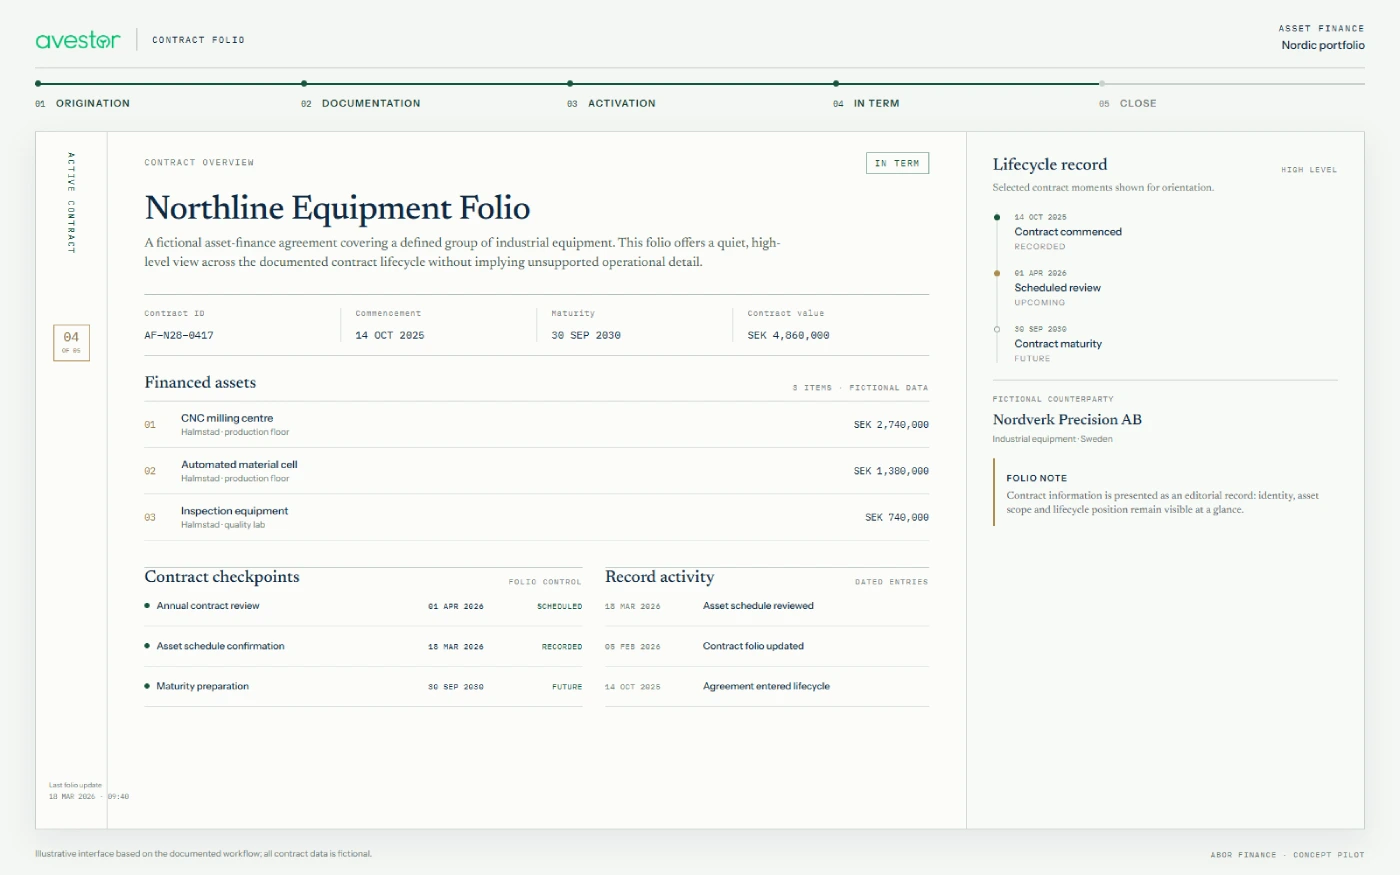Viewport: 1400px width, 875px height.
Task: Open the CNC milling centre asset
Action: point(536,425)
